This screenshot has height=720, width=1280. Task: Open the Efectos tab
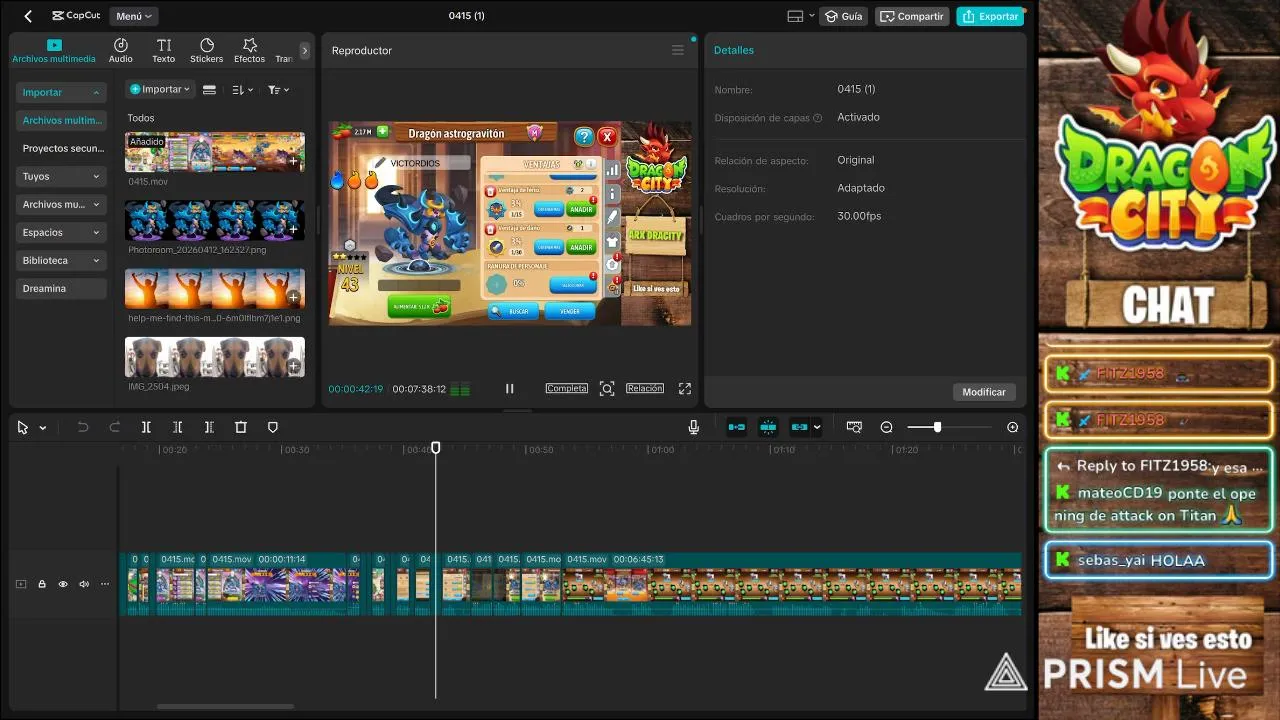pyautogui.click(x=250, y=51)
